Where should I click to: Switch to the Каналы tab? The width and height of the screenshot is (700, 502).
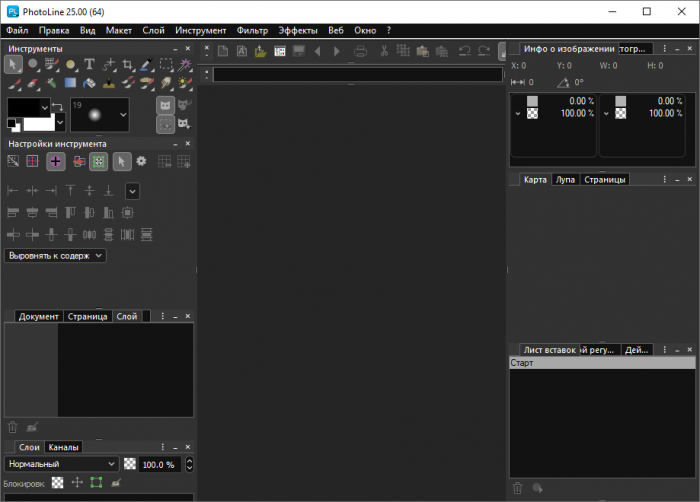(63, 447)
